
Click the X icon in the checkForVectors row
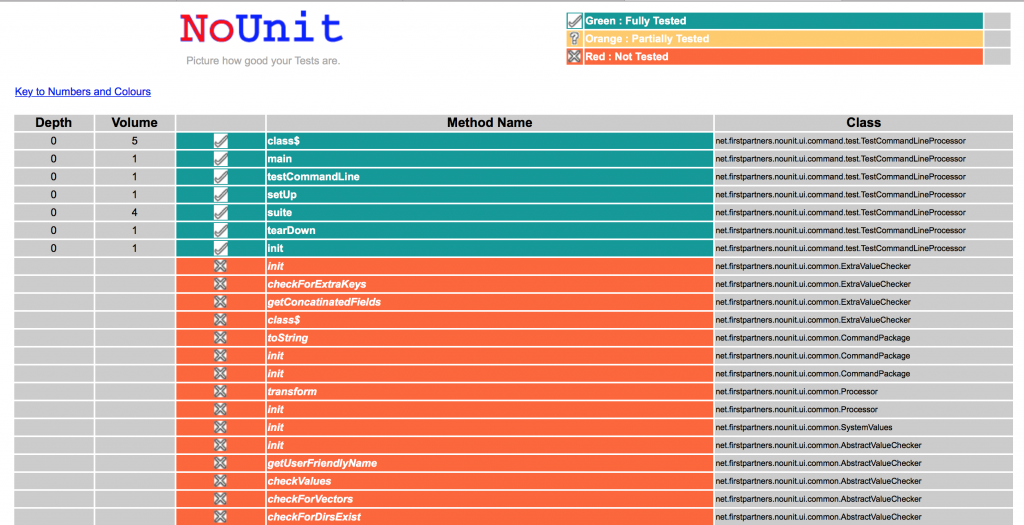[220, 499]
